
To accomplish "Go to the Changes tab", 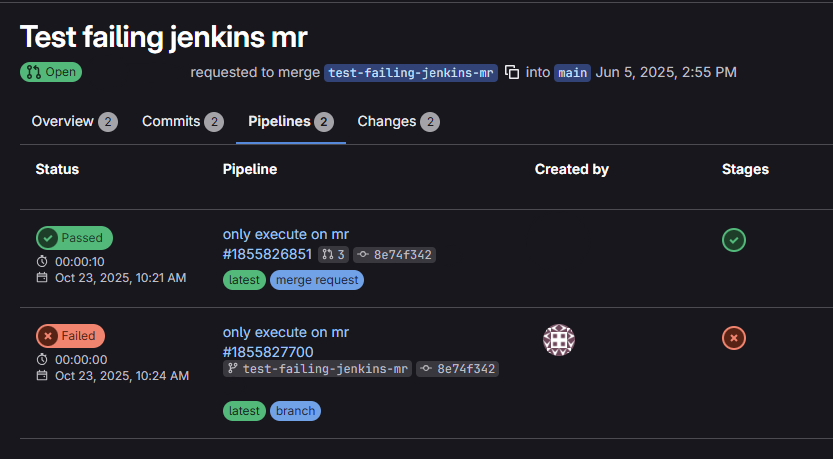I will [x=387, y=121].
